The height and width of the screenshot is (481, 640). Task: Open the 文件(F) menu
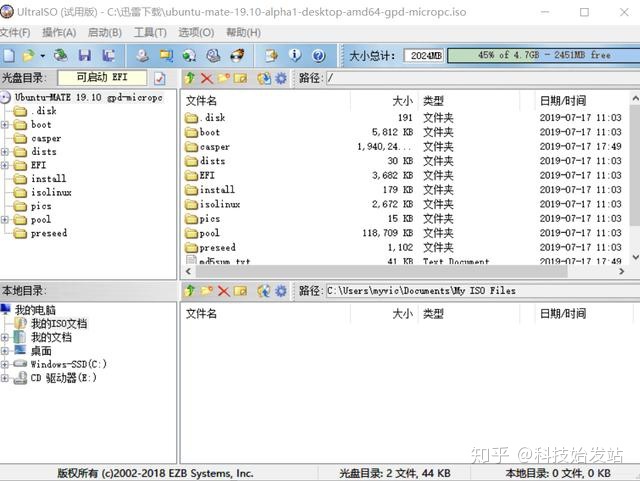coord(15,32)
